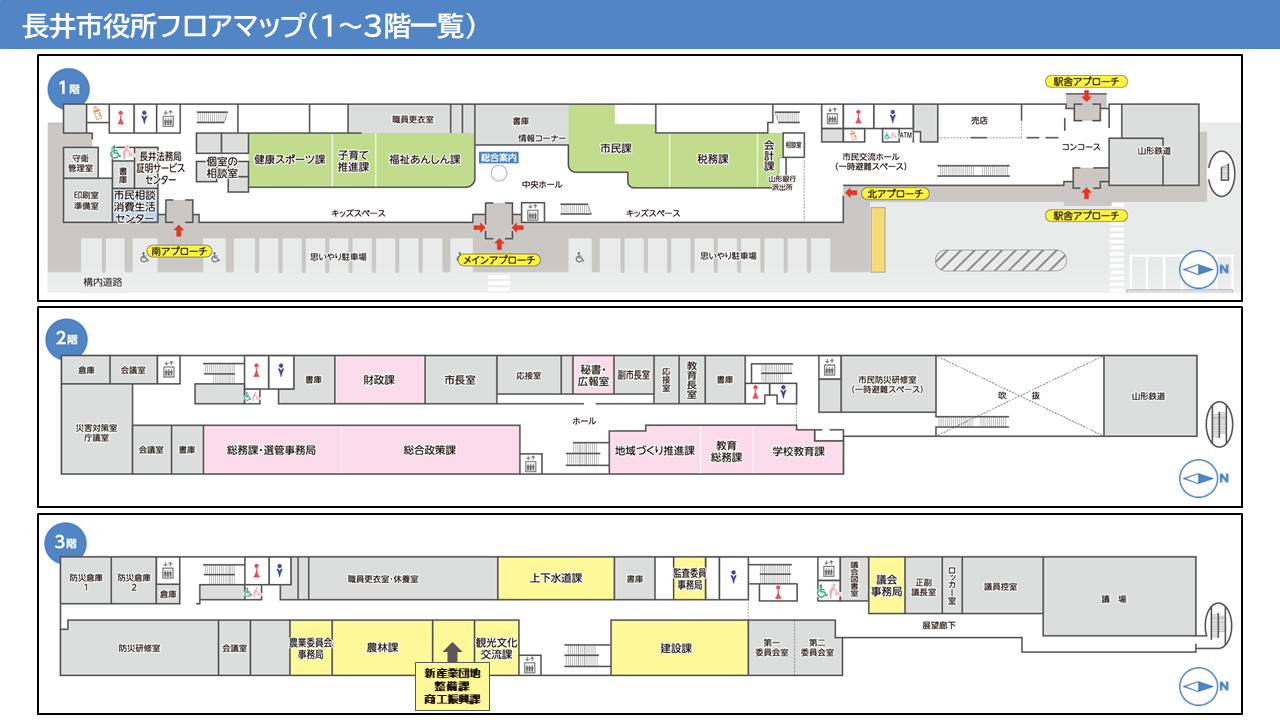Select the 税務課 room

point(713,160)
